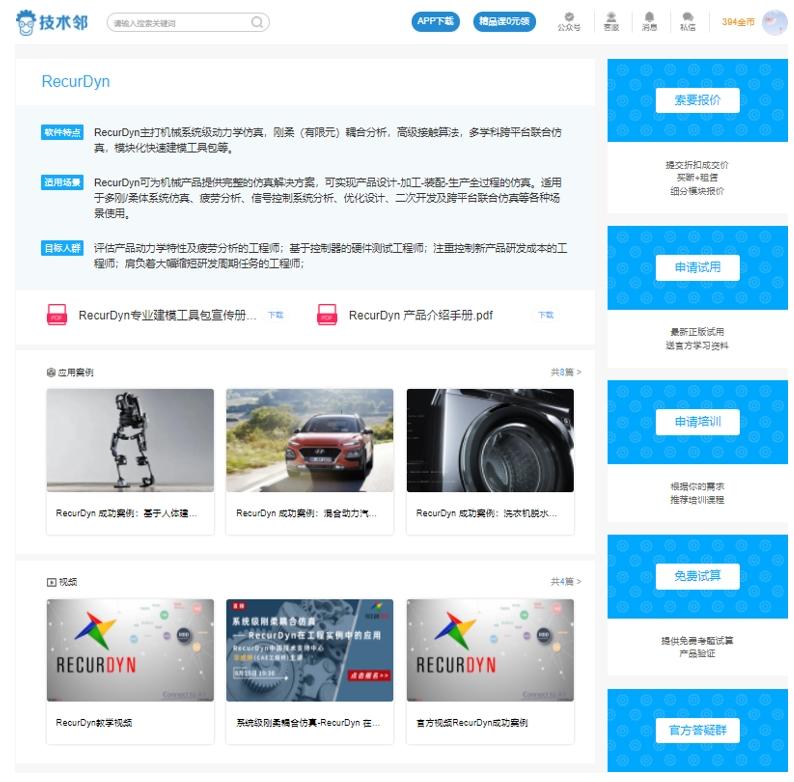Open case title 混合动力汽...

[x=306, y=513]
